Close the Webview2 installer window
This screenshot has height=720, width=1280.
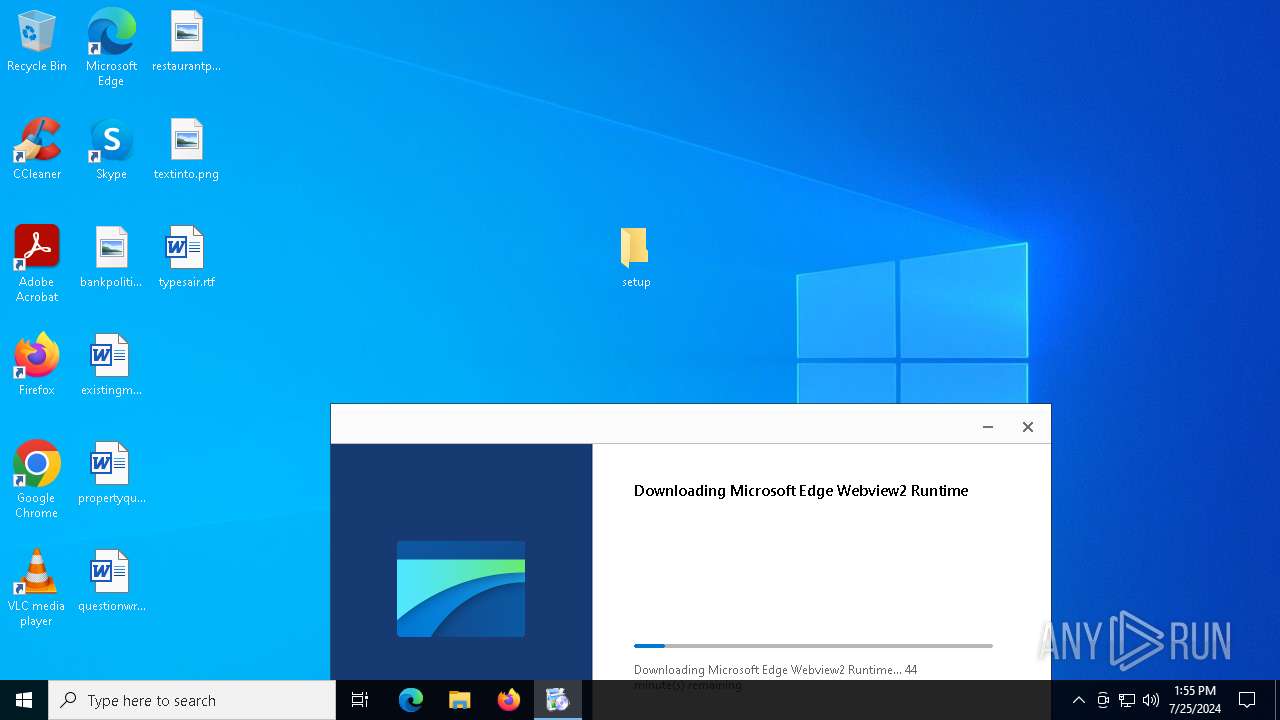1028,427
